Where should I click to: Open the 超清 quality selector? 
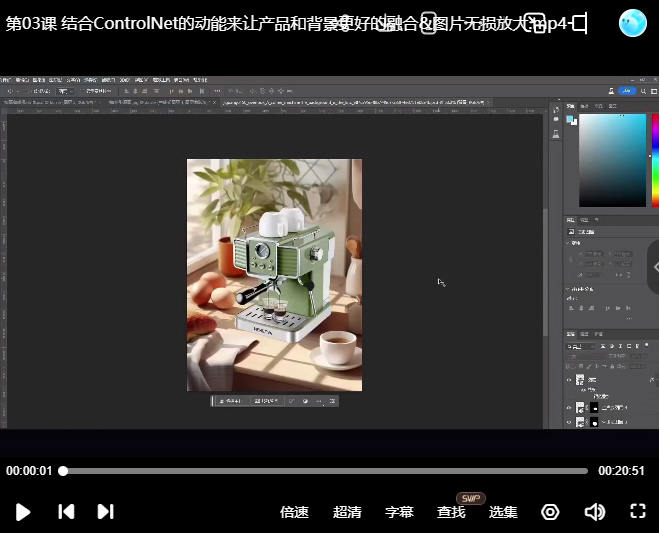(x=347, y=512)
